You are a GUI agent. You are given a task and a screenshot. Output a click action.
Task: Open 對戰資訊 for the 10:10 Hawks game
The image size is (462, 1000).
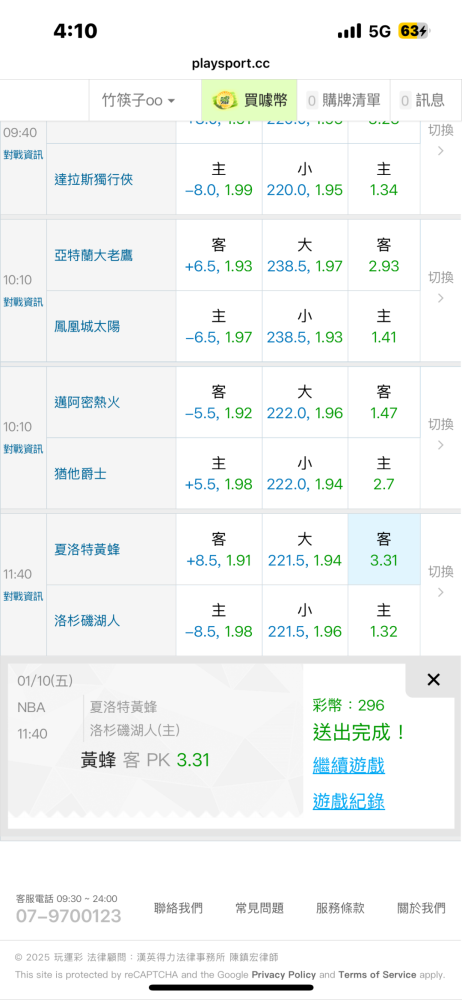23,302
